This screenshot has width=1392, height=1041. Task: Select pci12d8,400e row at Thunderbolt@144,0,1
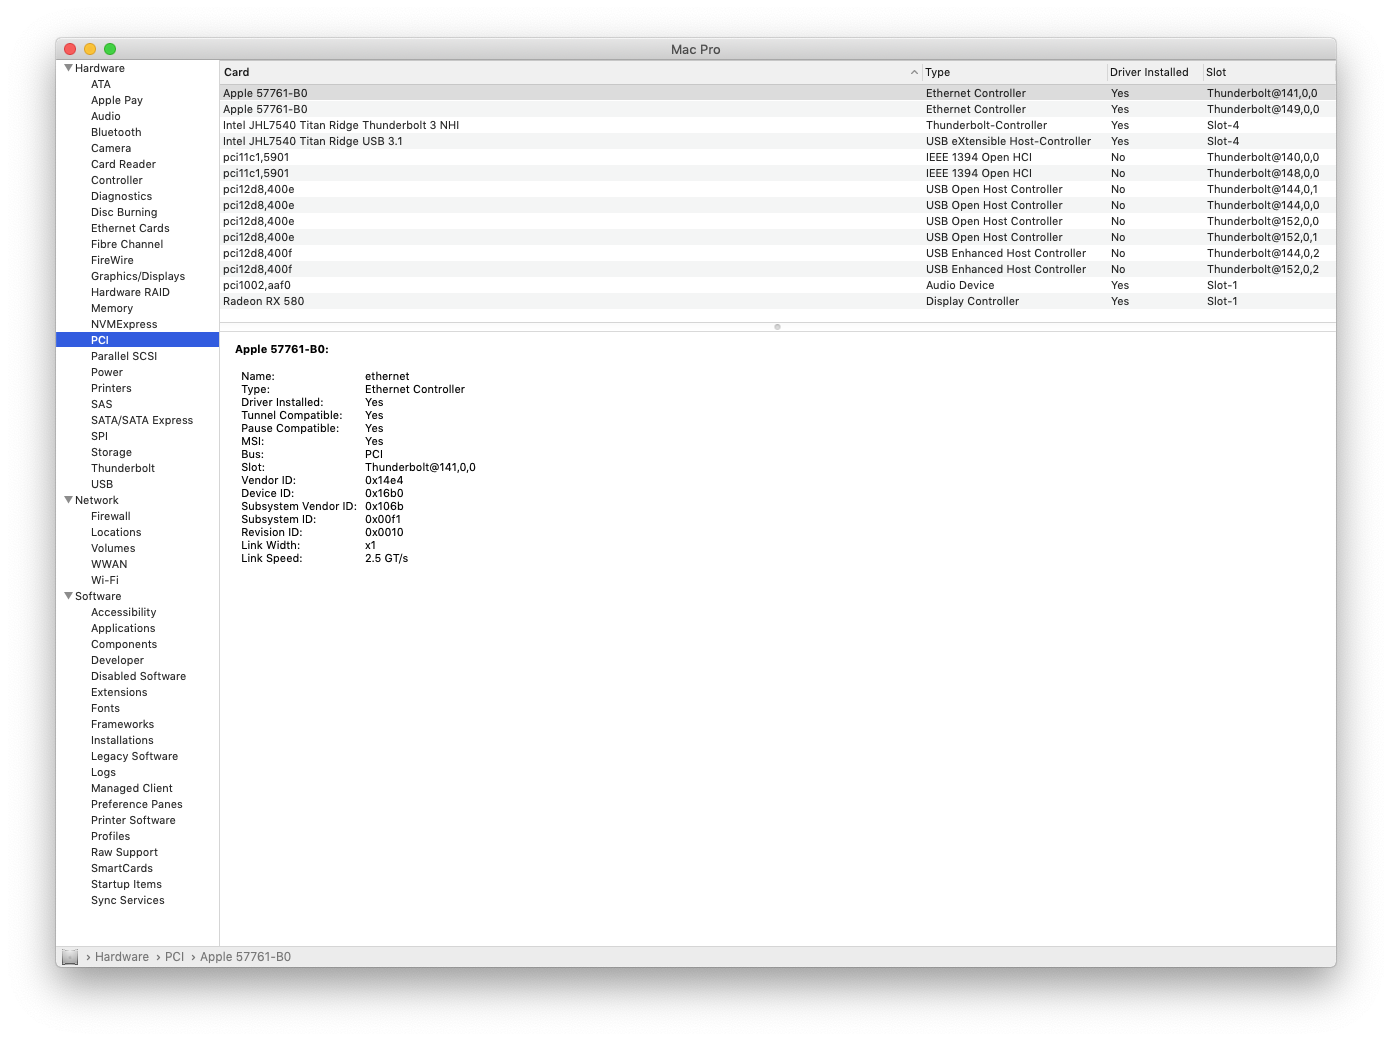778,189
